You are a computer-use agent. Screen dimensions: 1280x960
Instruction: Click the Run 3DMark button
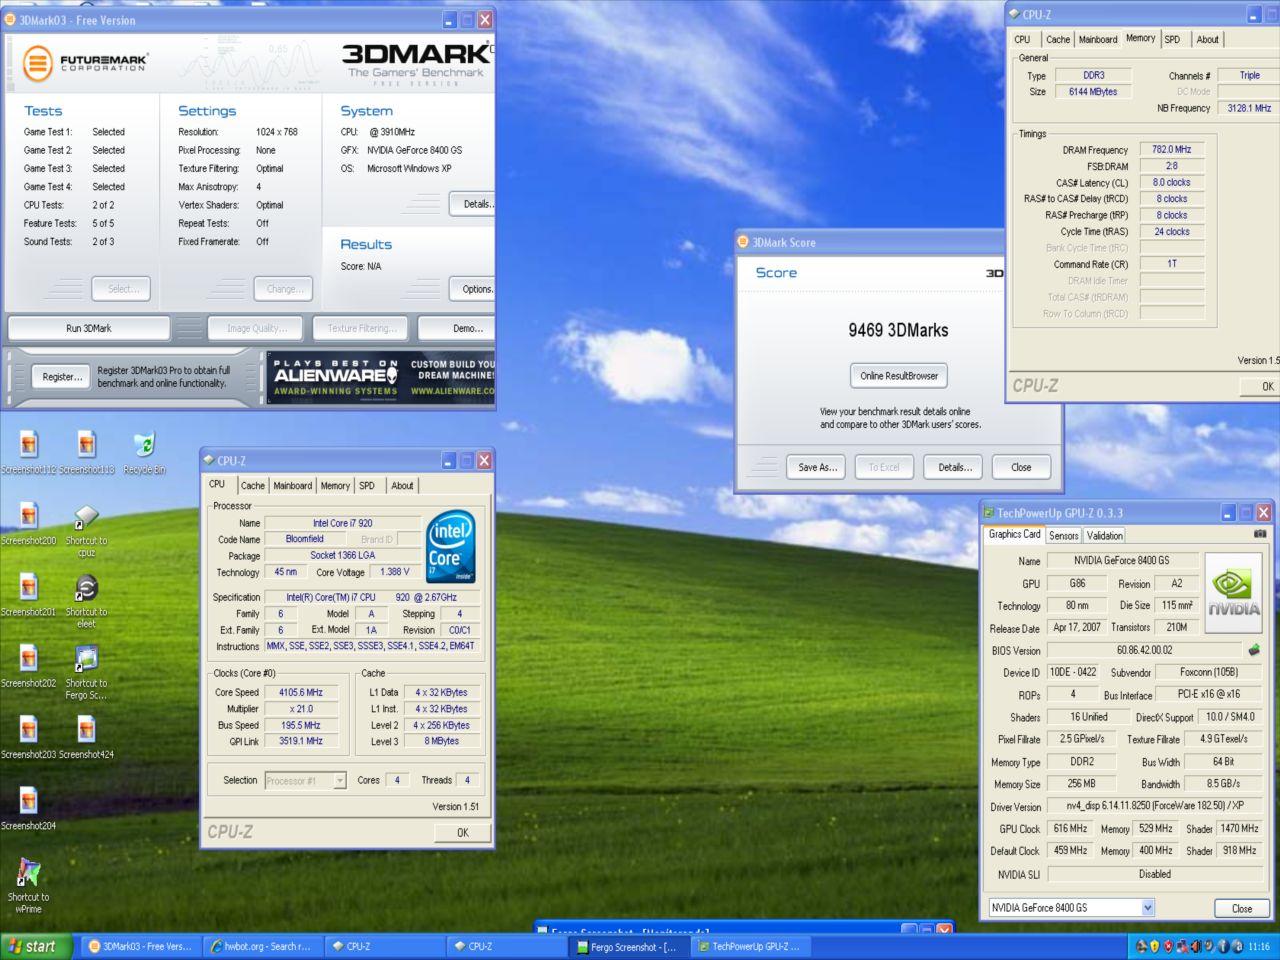(89, 328)
